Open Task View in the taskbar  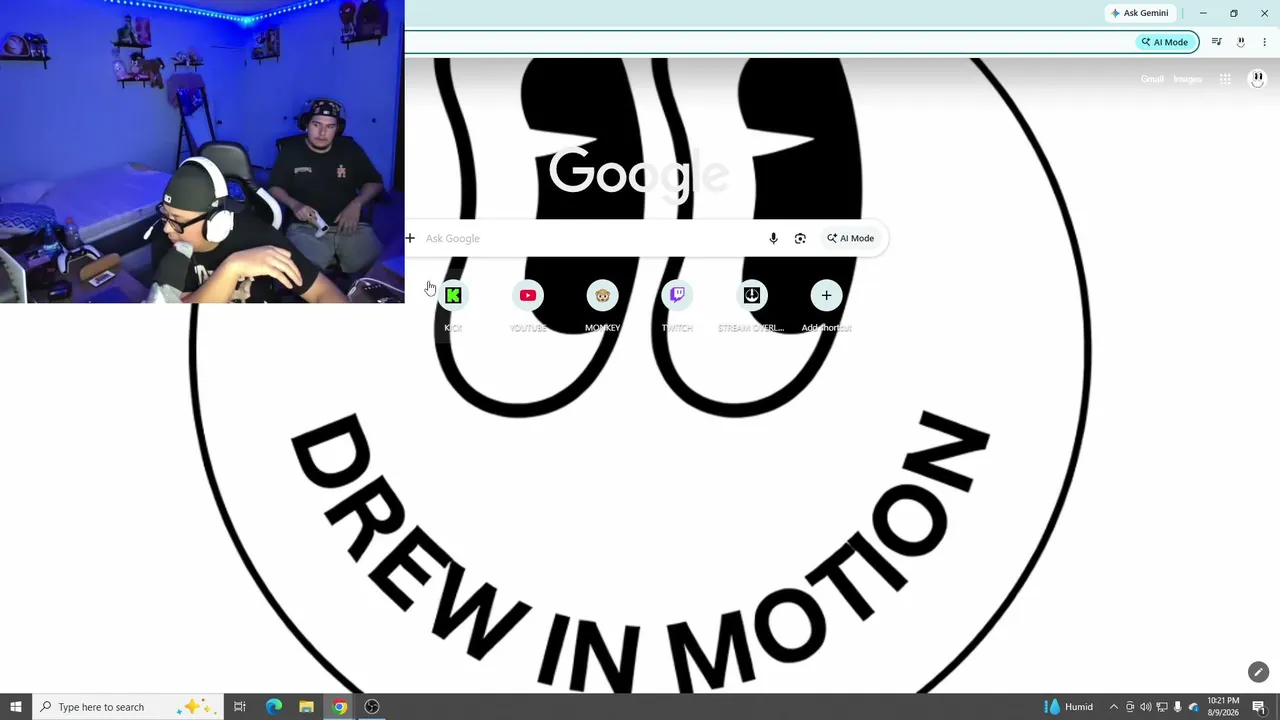point(240,707)
